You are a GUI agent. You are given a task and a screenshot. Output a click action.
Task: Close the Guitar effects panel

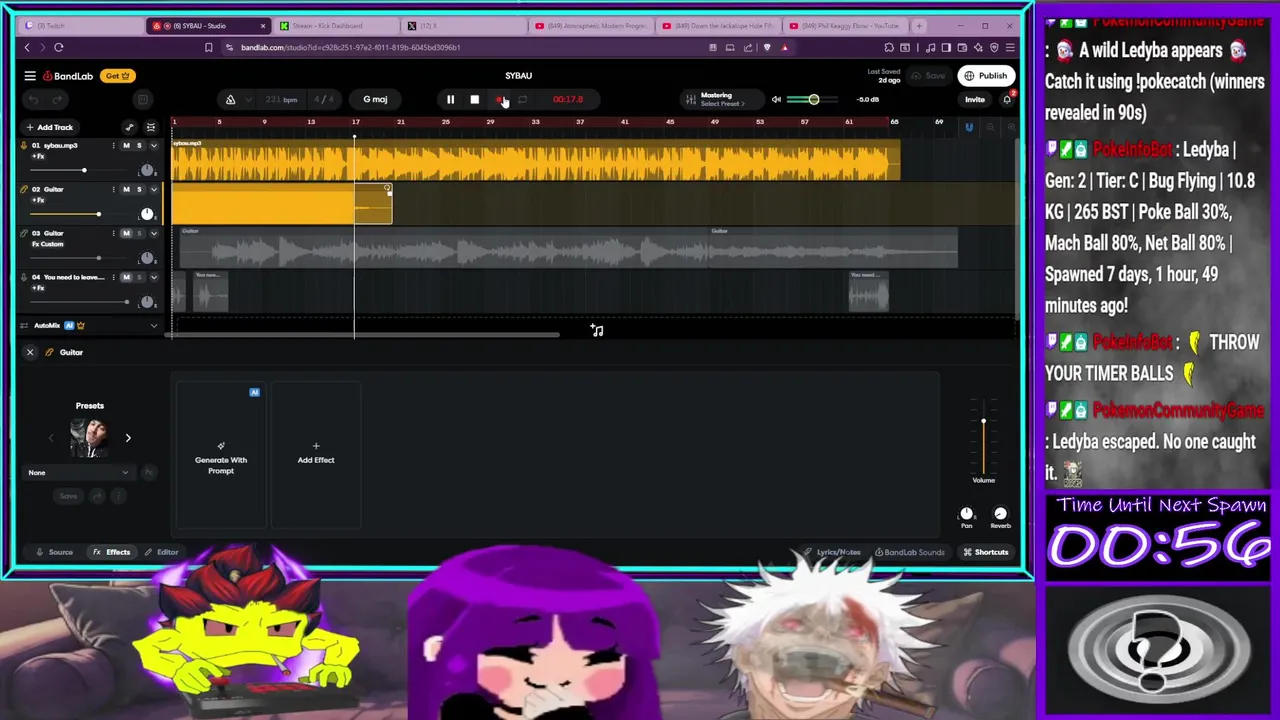pyautogui.click(x=30, y=352)
